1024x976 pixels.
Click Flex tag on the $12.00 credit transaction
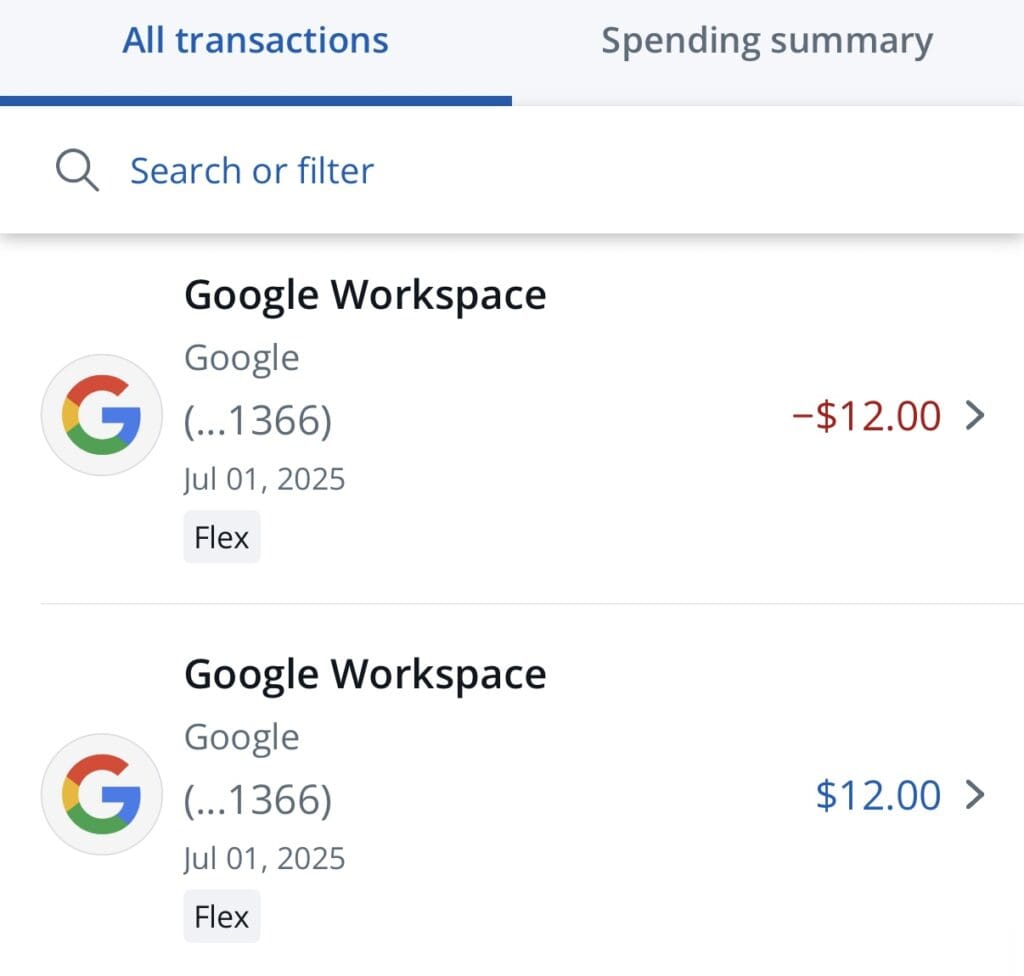pos(221,916)
